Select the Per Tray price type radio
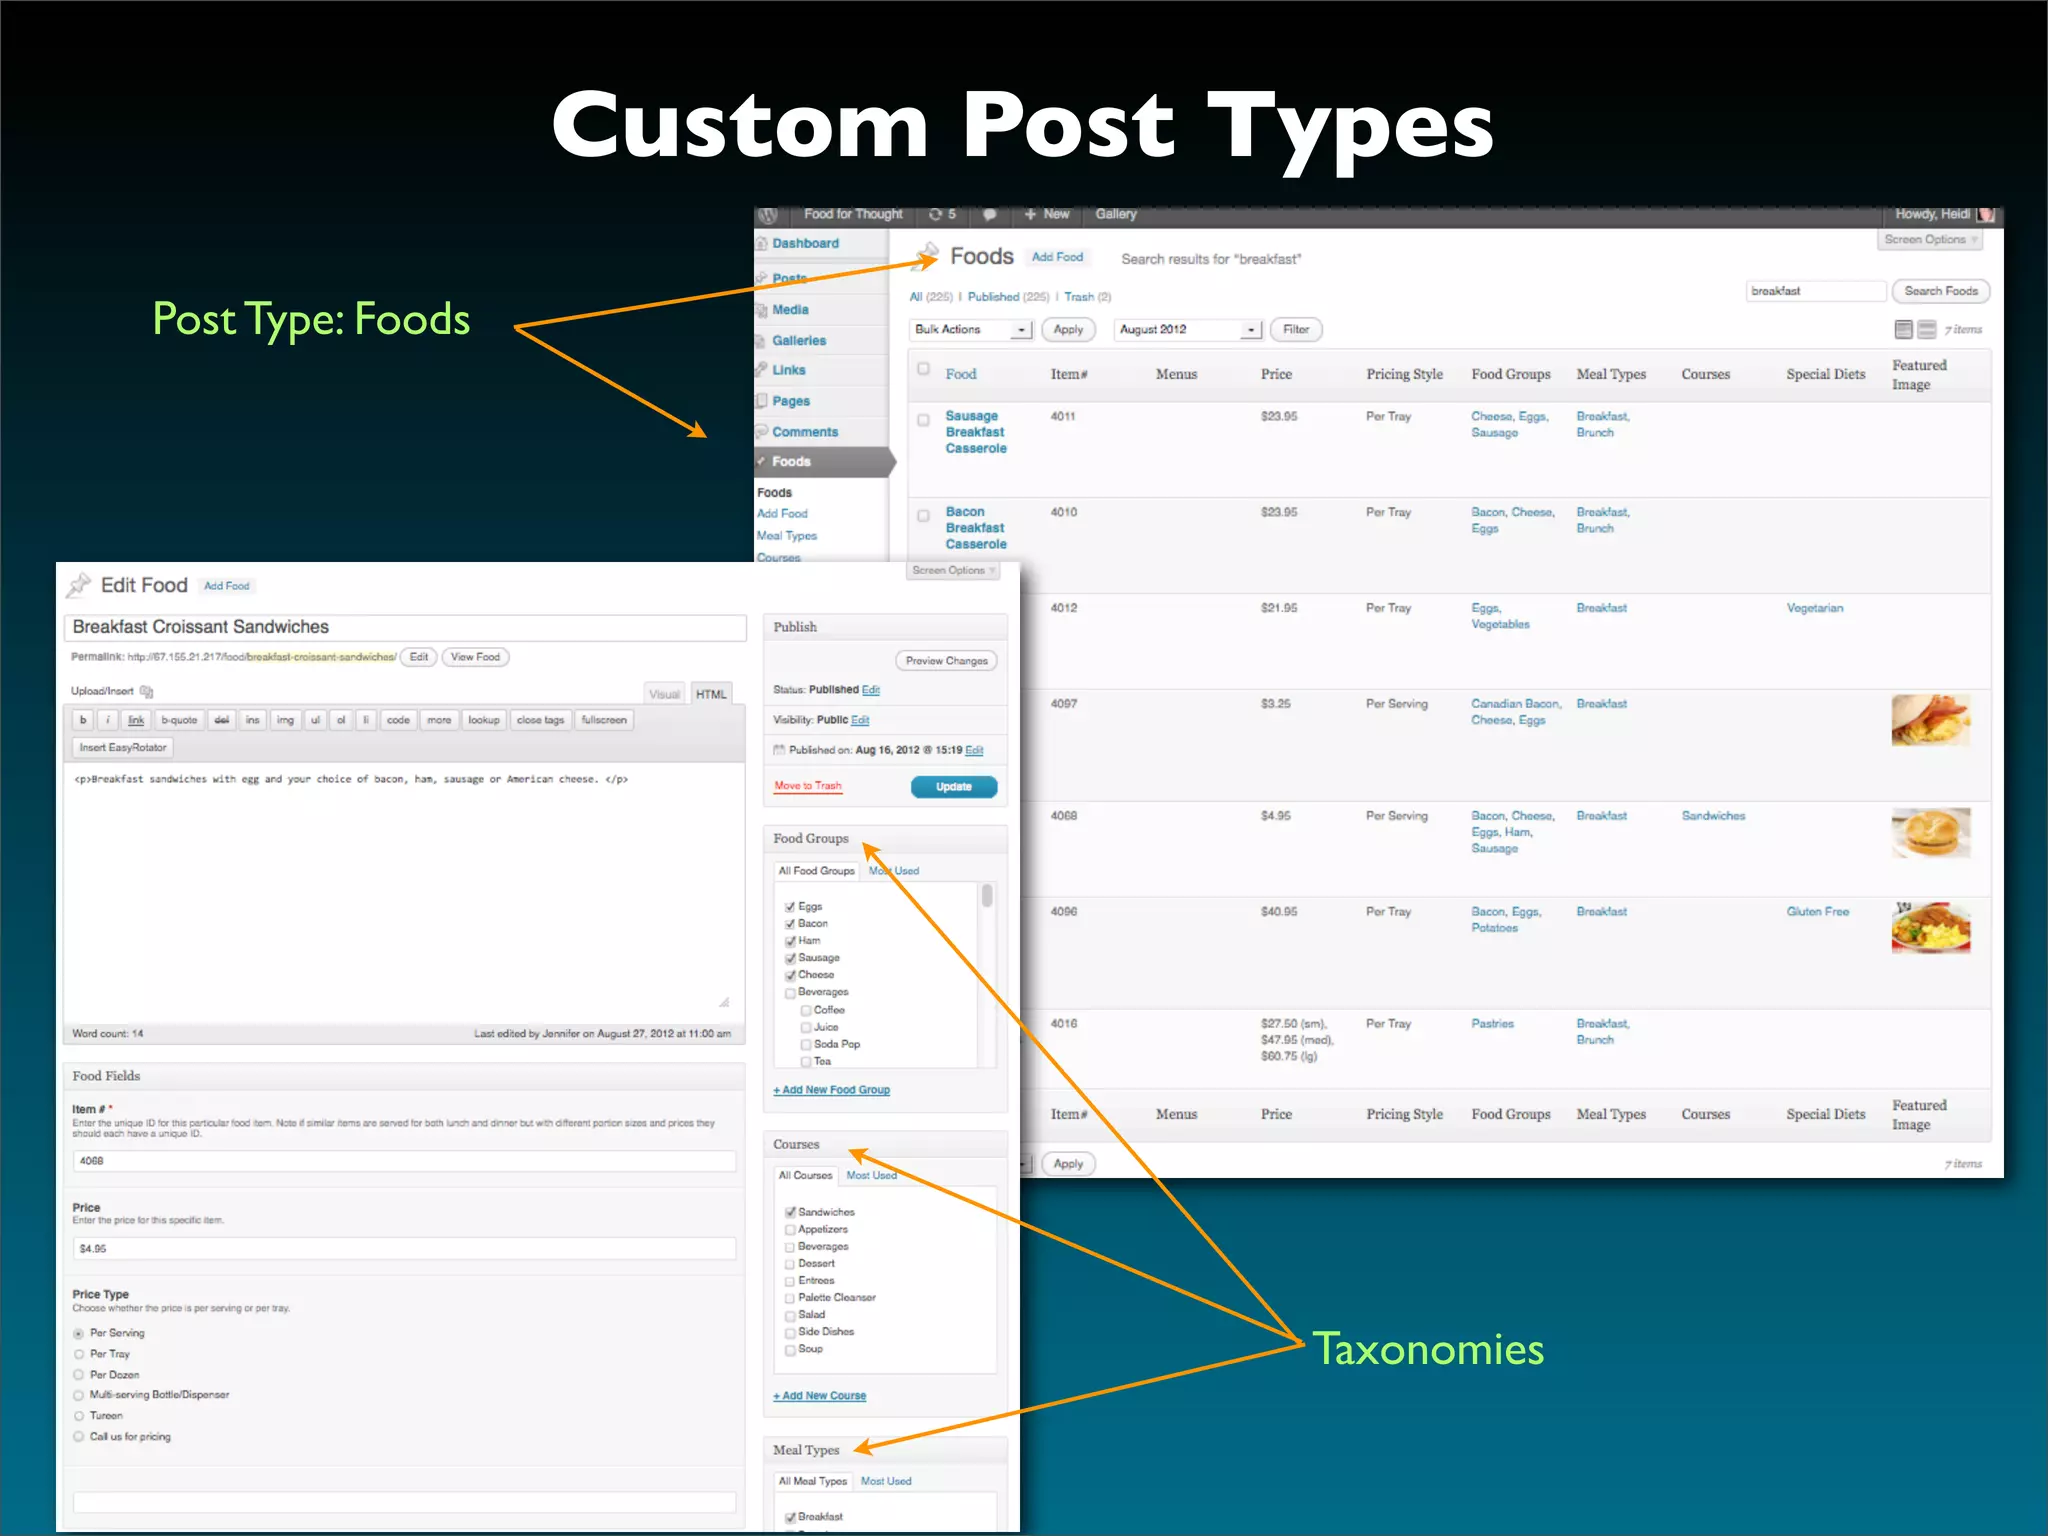Screen dimensions: 2048x1536 coord(79,1355)
